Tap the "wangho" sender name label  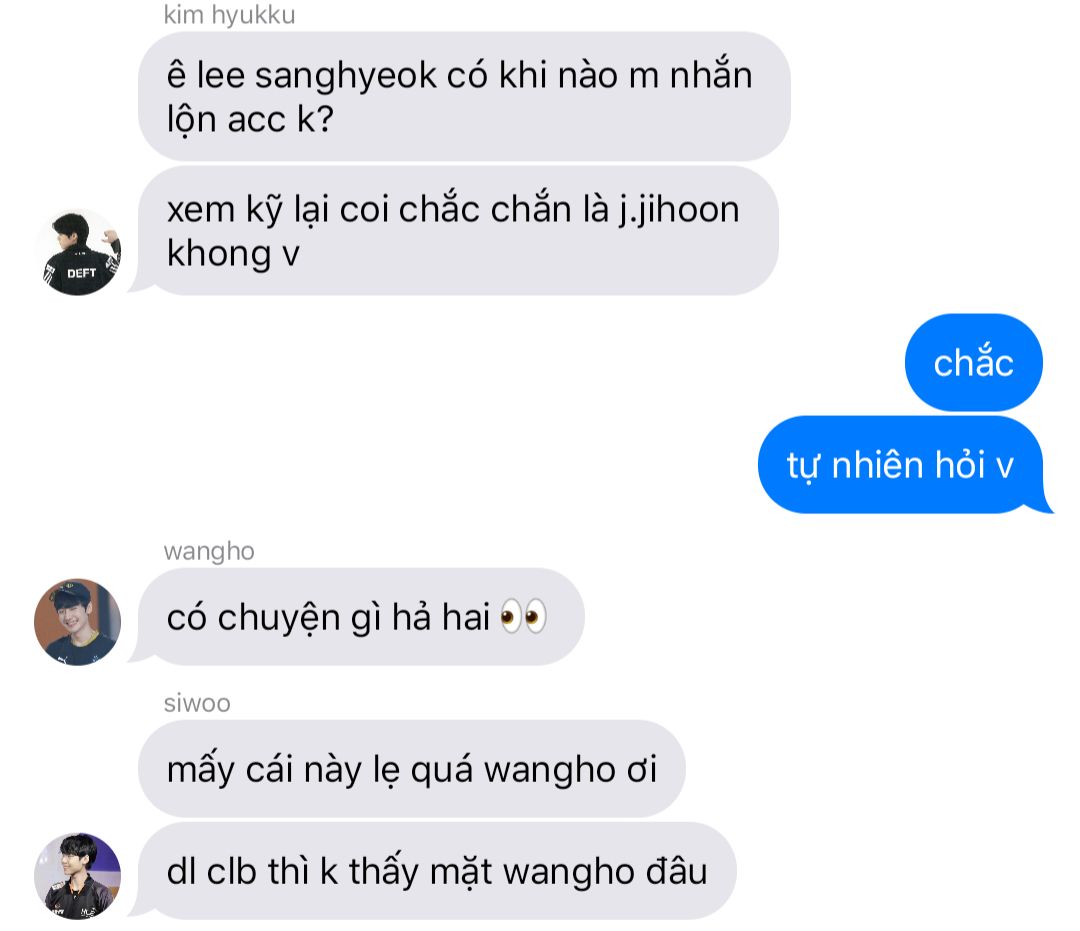click(x=209, y=552)
